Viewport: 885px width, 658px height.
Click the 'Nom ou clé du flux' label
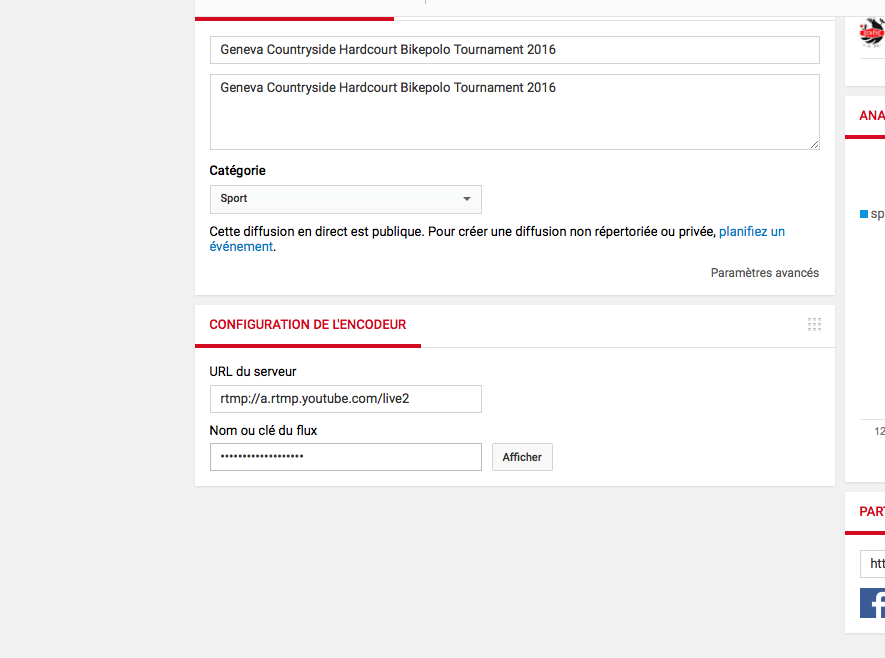(x=263, y=431)
